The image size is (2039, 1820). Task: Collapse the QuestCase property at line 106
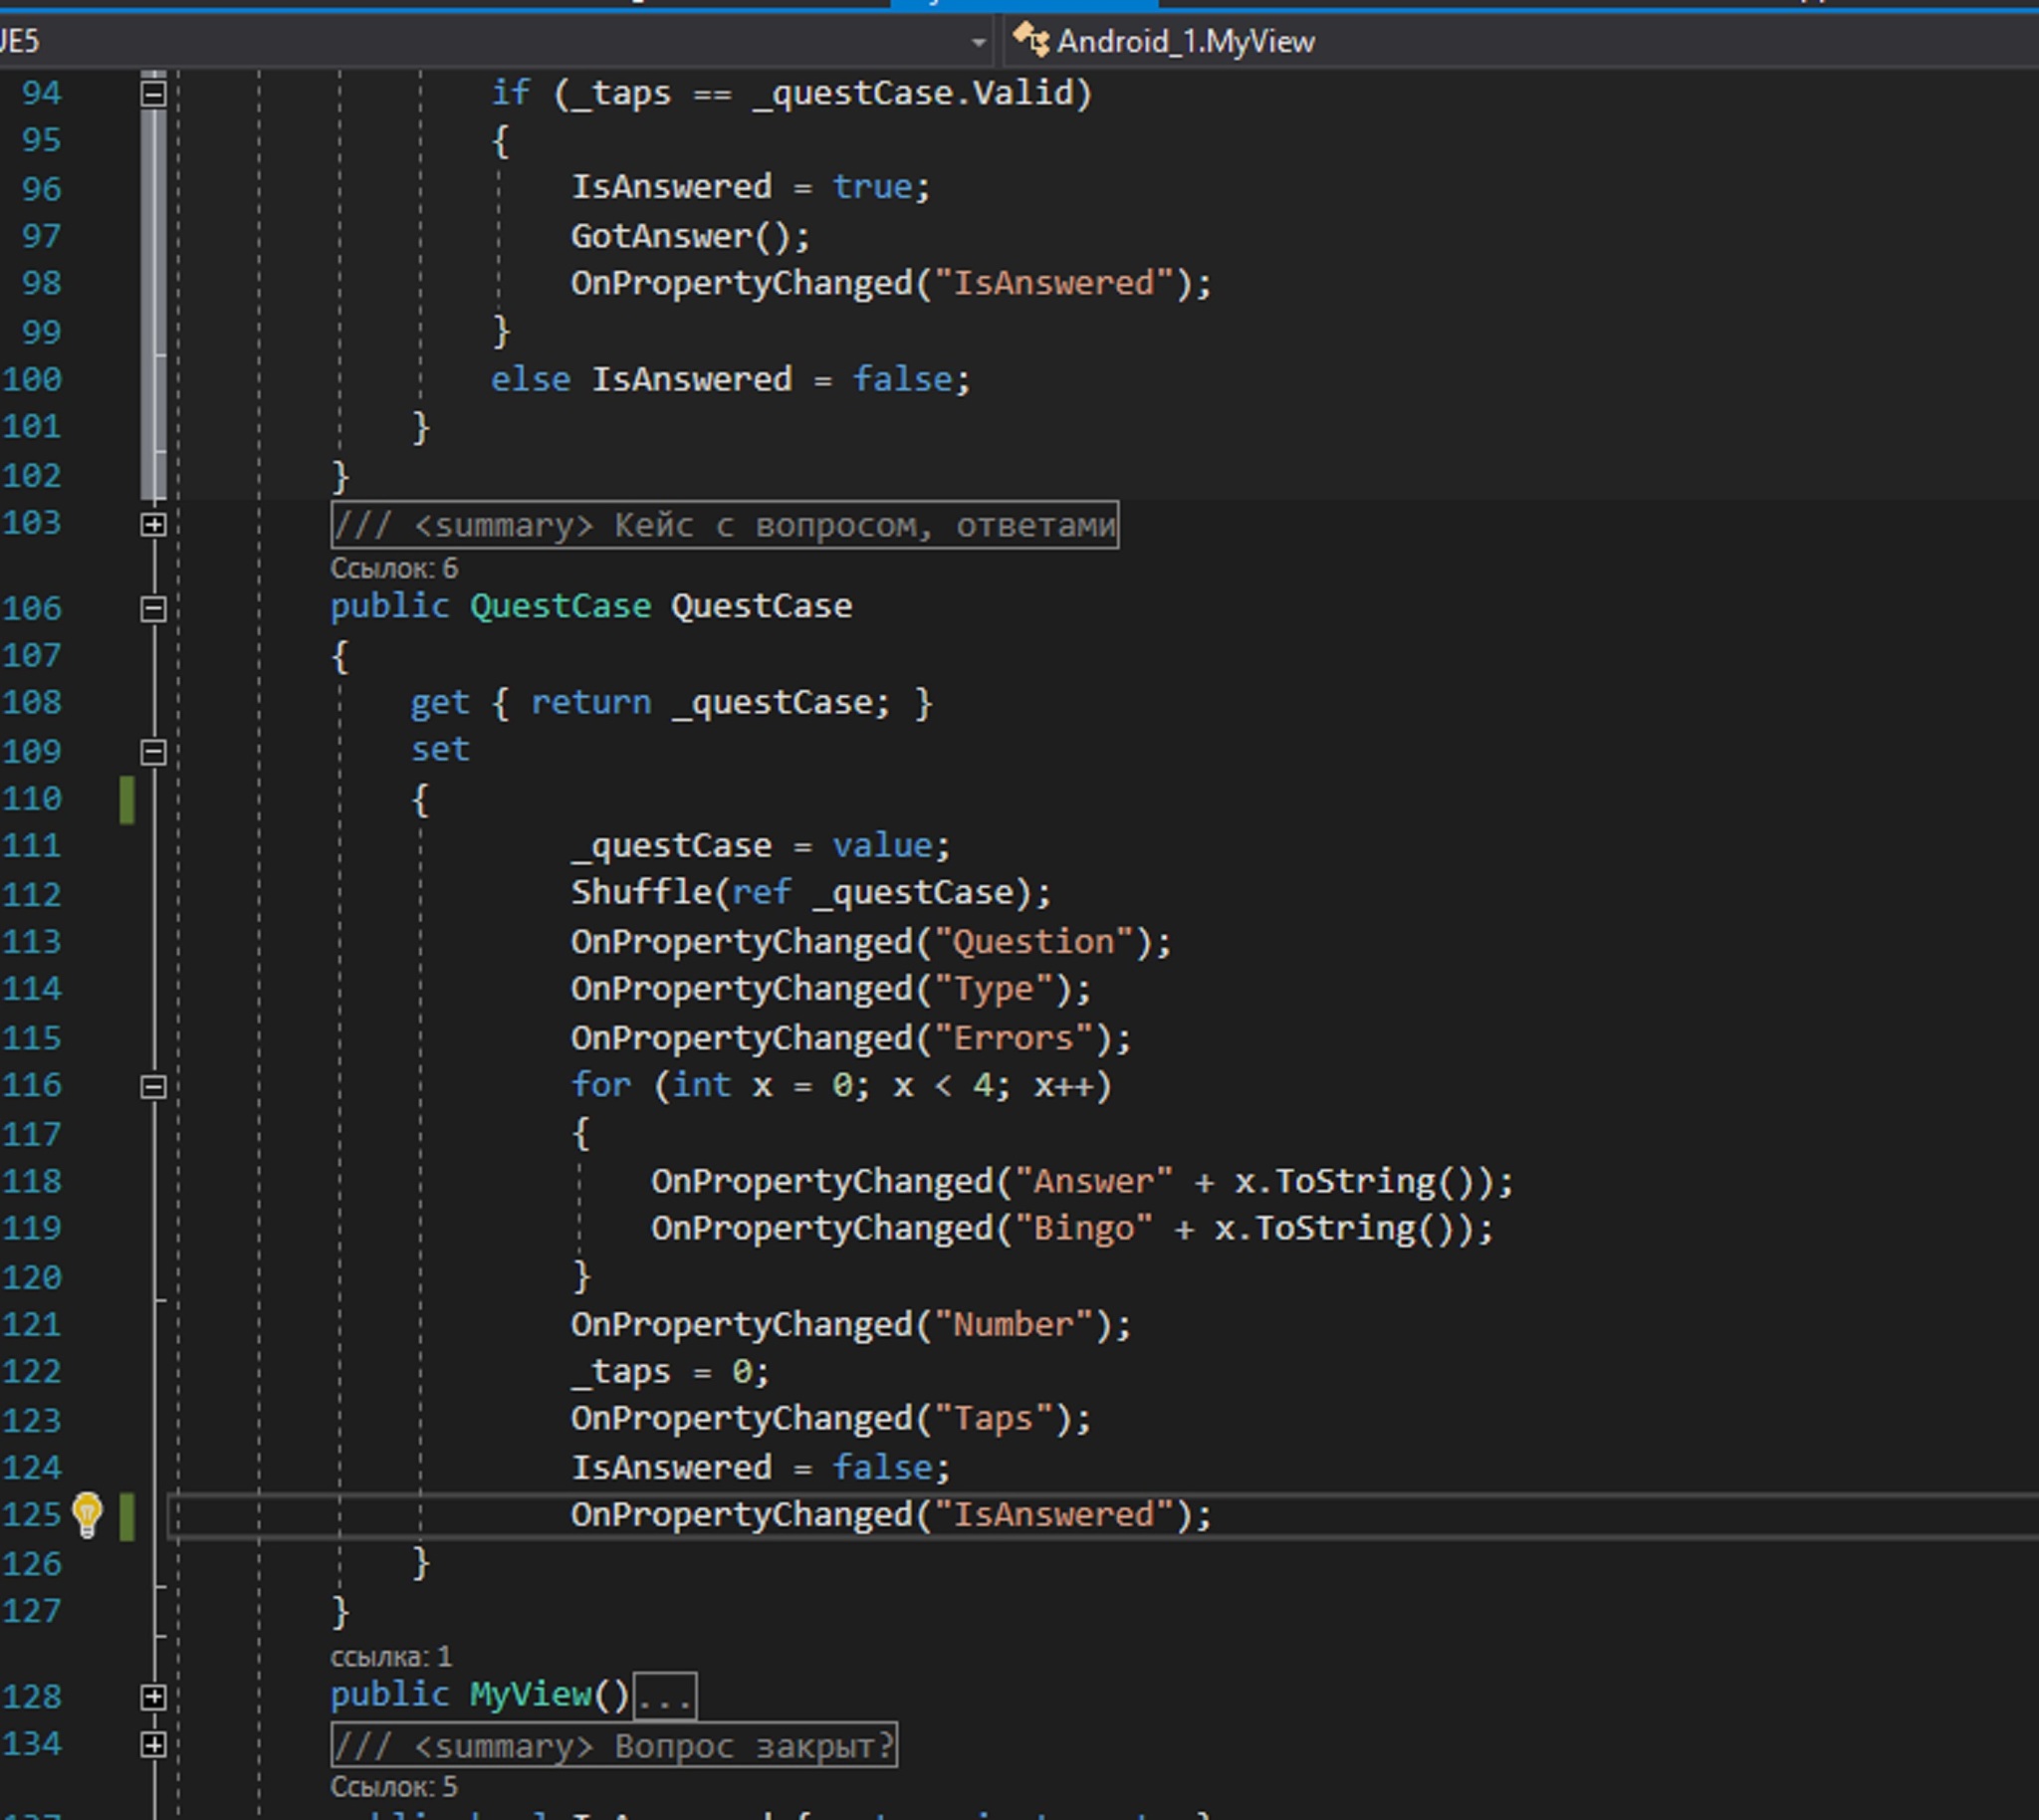[x=153, y=608]
